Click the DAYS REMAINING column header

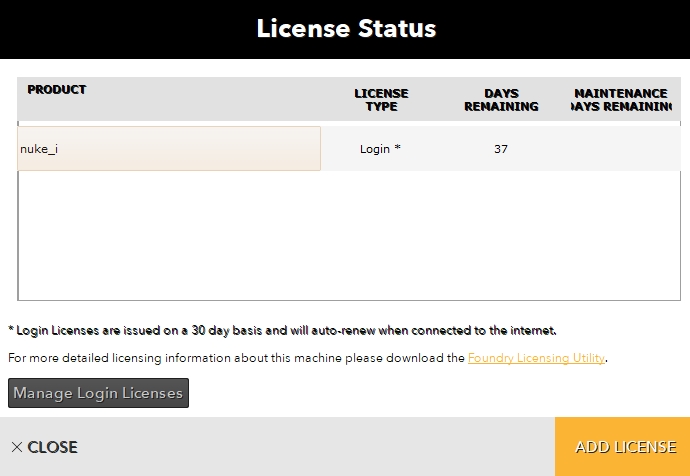coord(501,99)
